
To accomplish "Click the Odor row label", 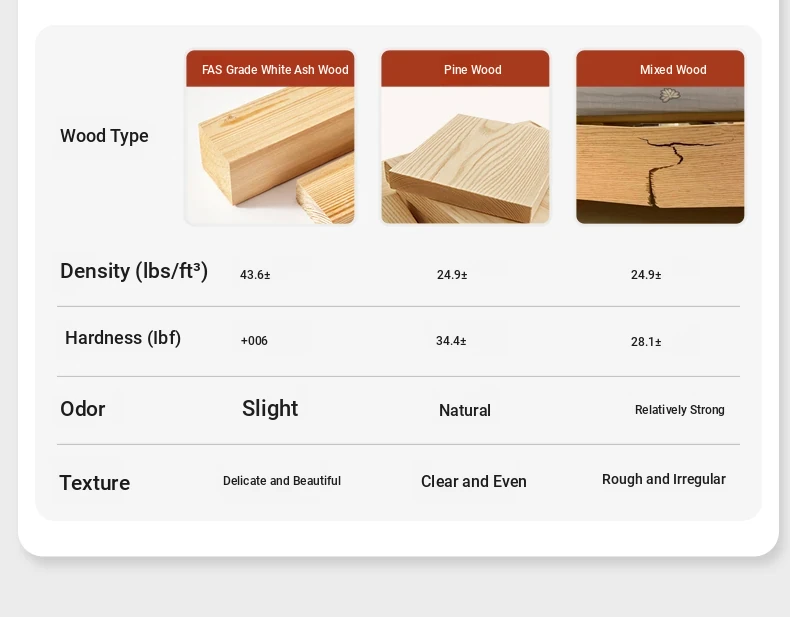I will coord(83,409).
